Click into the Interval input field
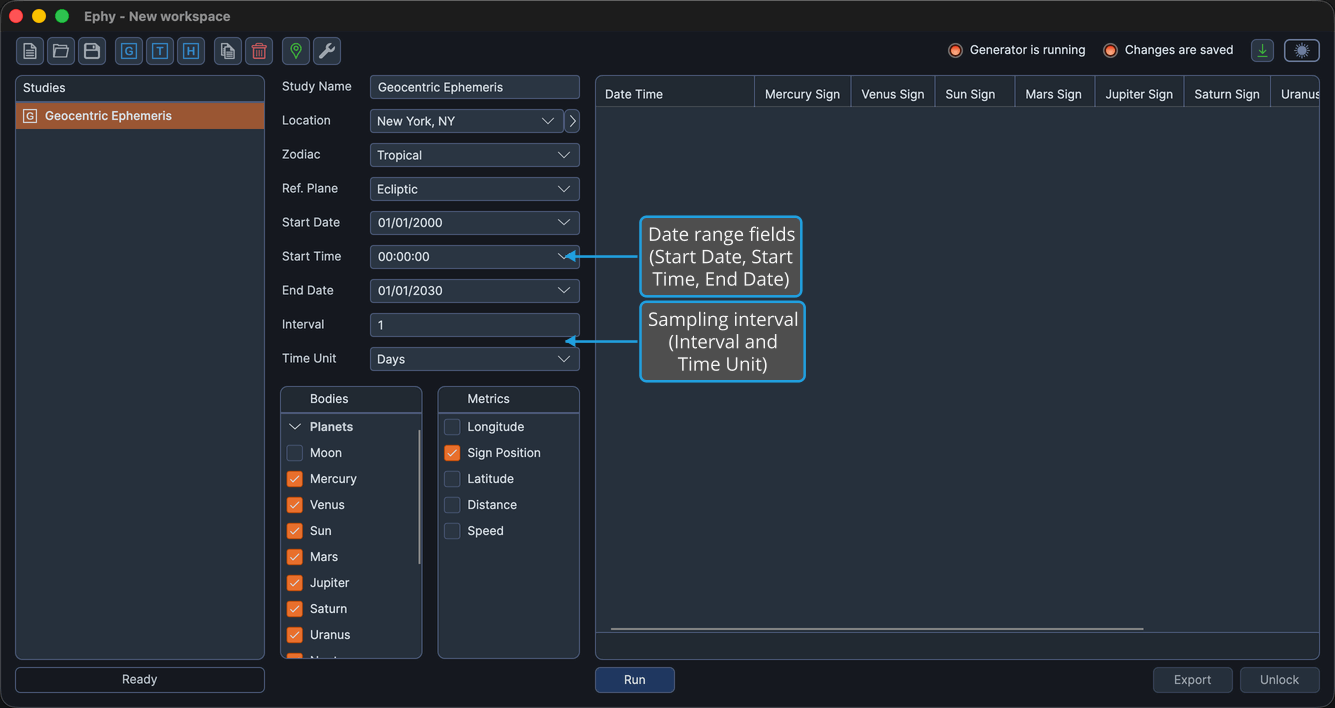The width and height of the screenshot is (1335, 708). 474,325
